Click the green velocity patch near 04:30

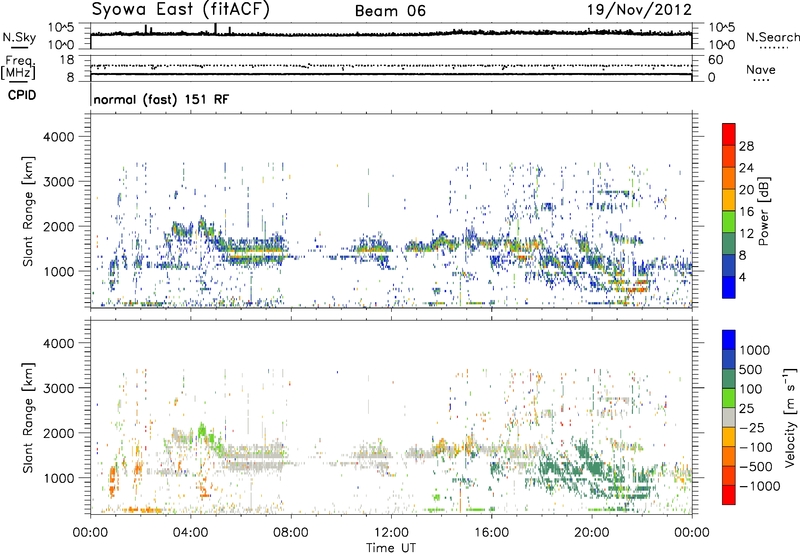[202, 432]
